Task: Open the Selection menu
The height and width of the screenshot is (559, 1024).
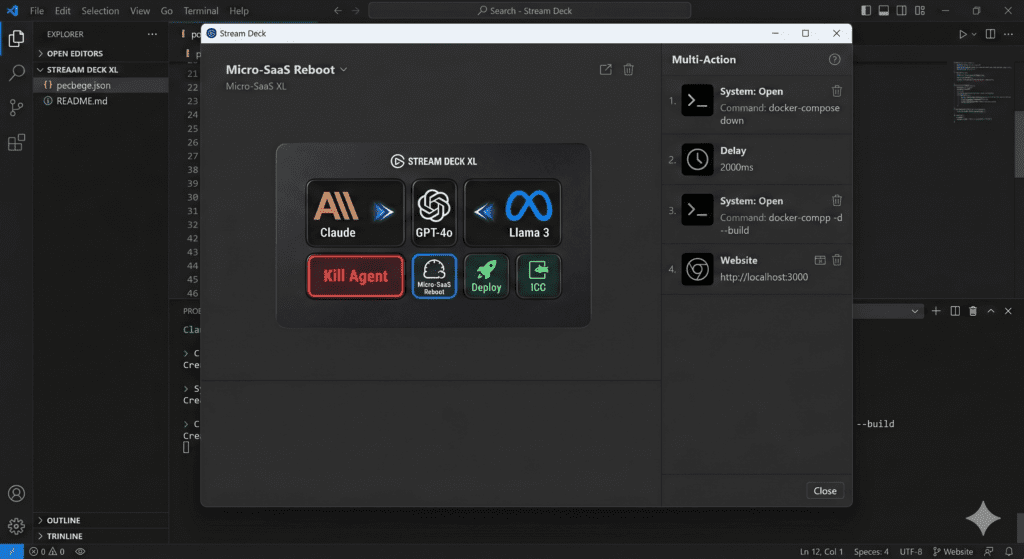Action: (99, 11)
